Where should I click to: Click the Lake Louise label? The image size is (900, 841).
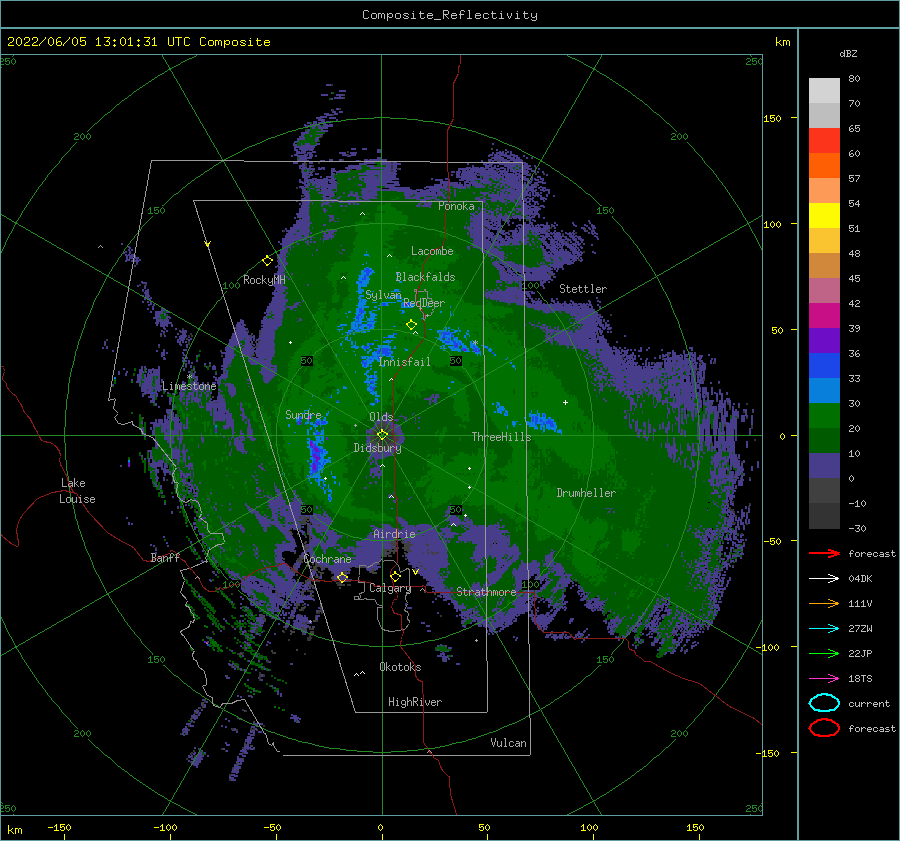pyautogui.click(x=77, y=491)
